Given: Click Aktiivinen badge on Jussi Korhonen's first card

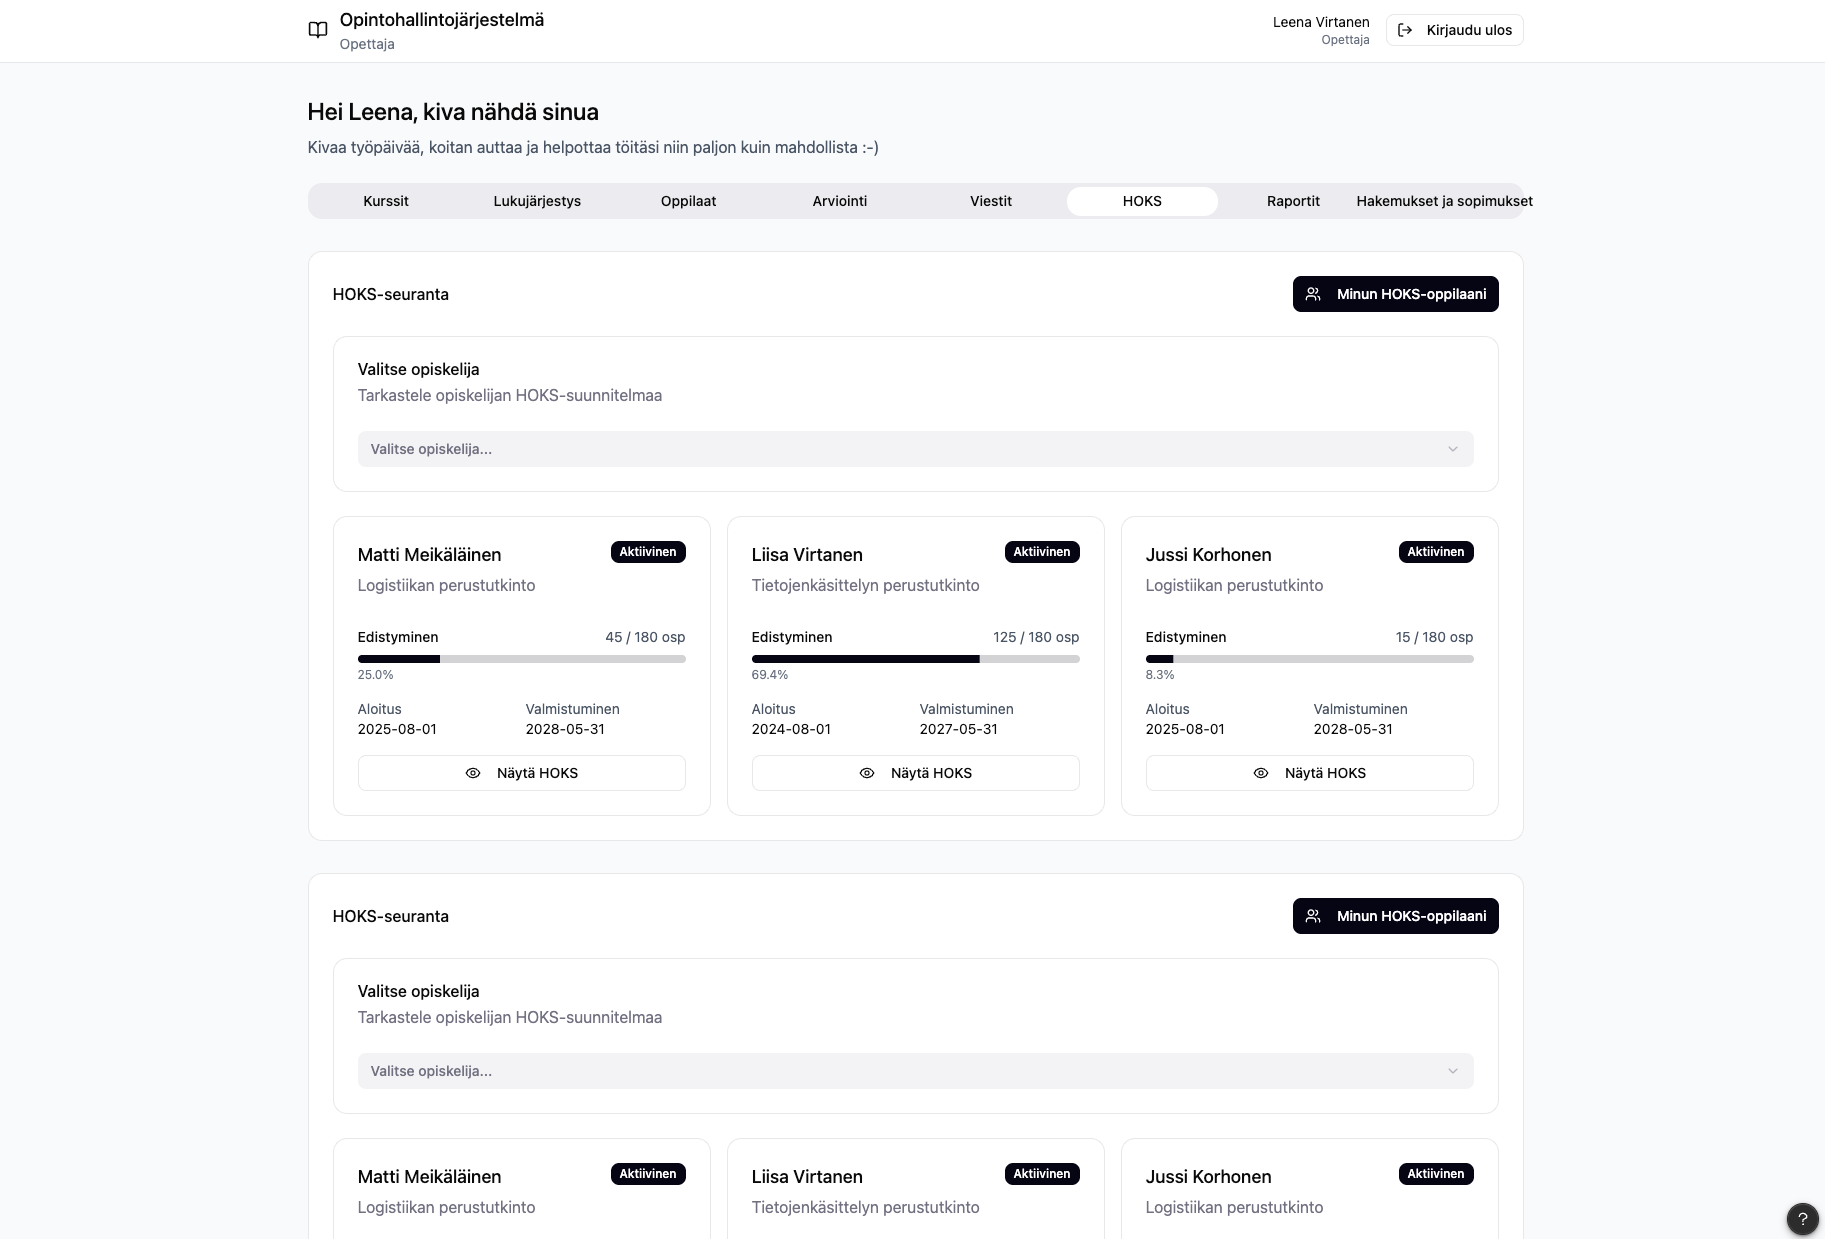Looking at the screenshot, I should pyautogui.click(x=1435, y=552).
